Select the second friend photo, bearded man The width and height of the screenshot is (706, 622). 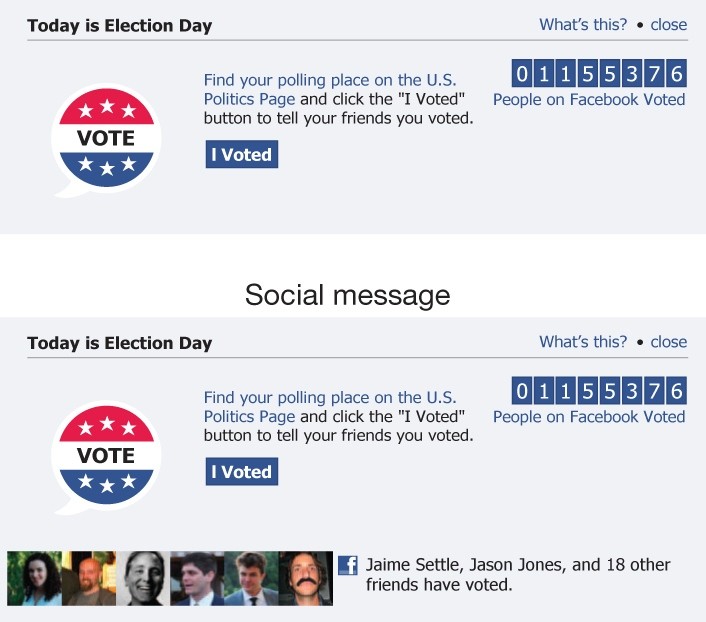click(88, 578)
